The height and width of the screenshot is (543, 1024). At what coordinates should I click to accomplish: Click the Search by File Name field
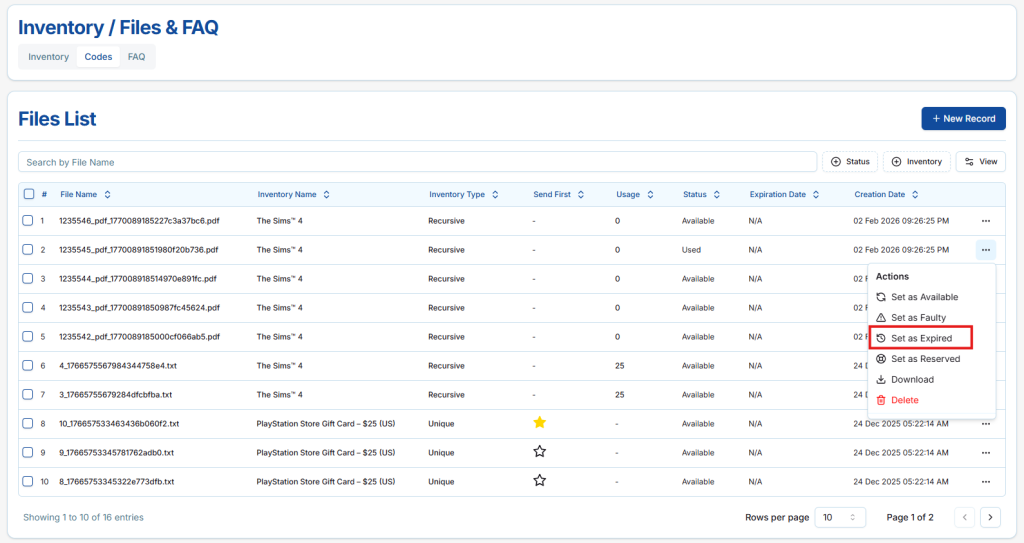(418, 162)
